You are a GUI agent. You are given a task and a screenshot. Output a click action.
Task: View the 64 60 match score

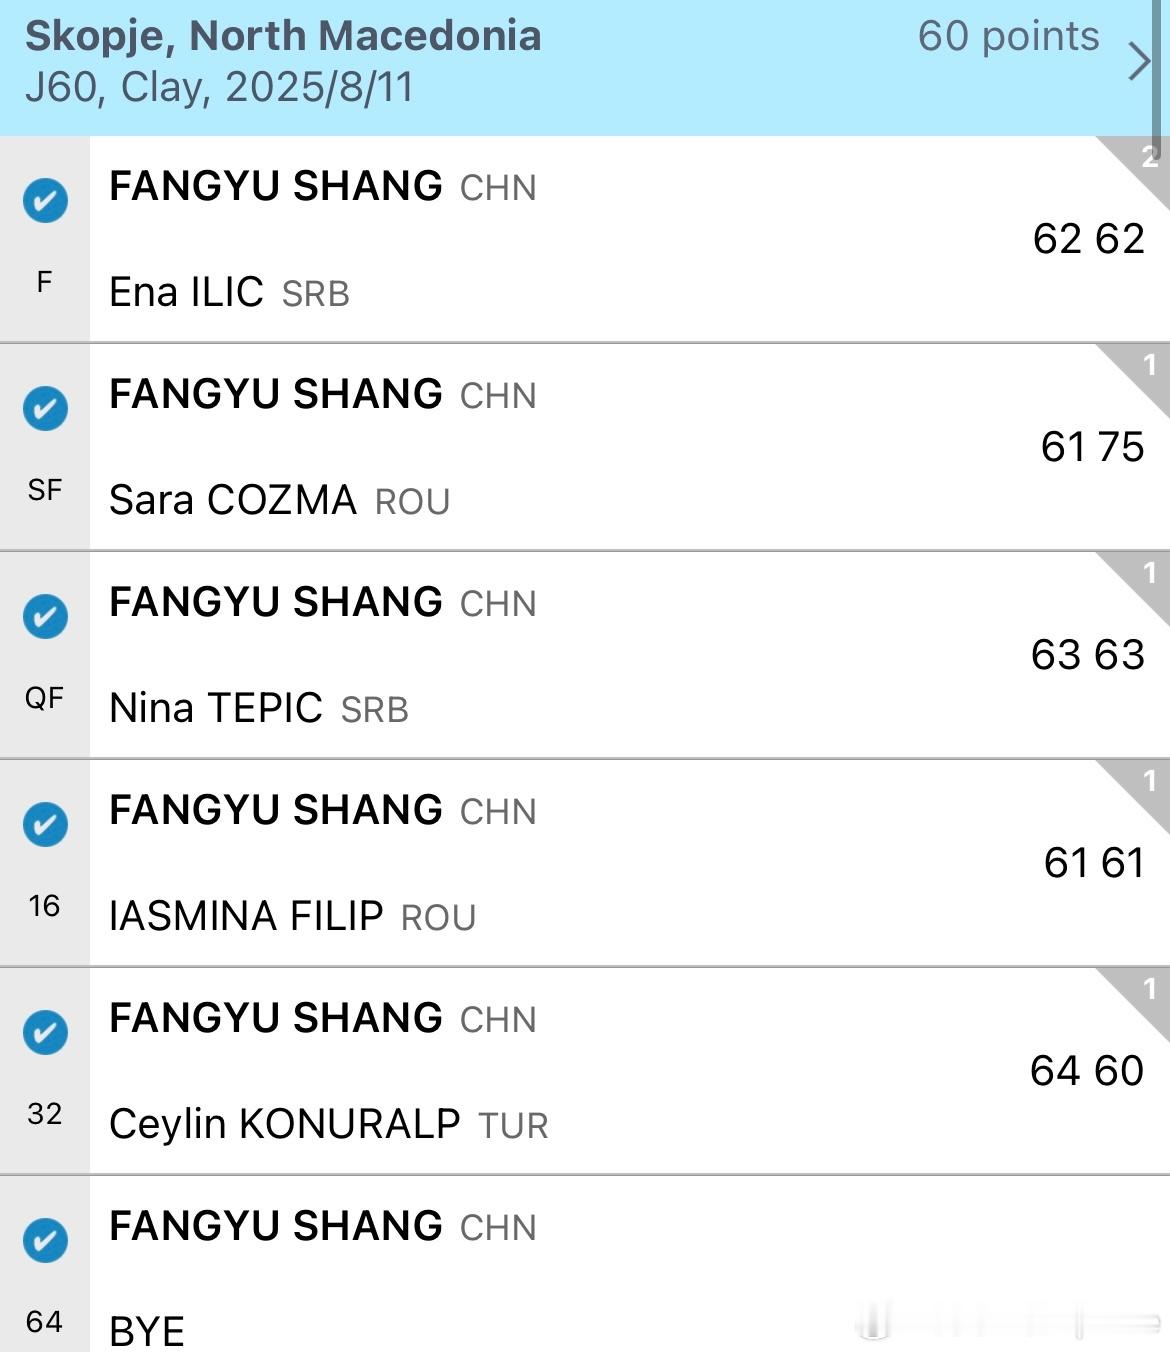1087,1071
